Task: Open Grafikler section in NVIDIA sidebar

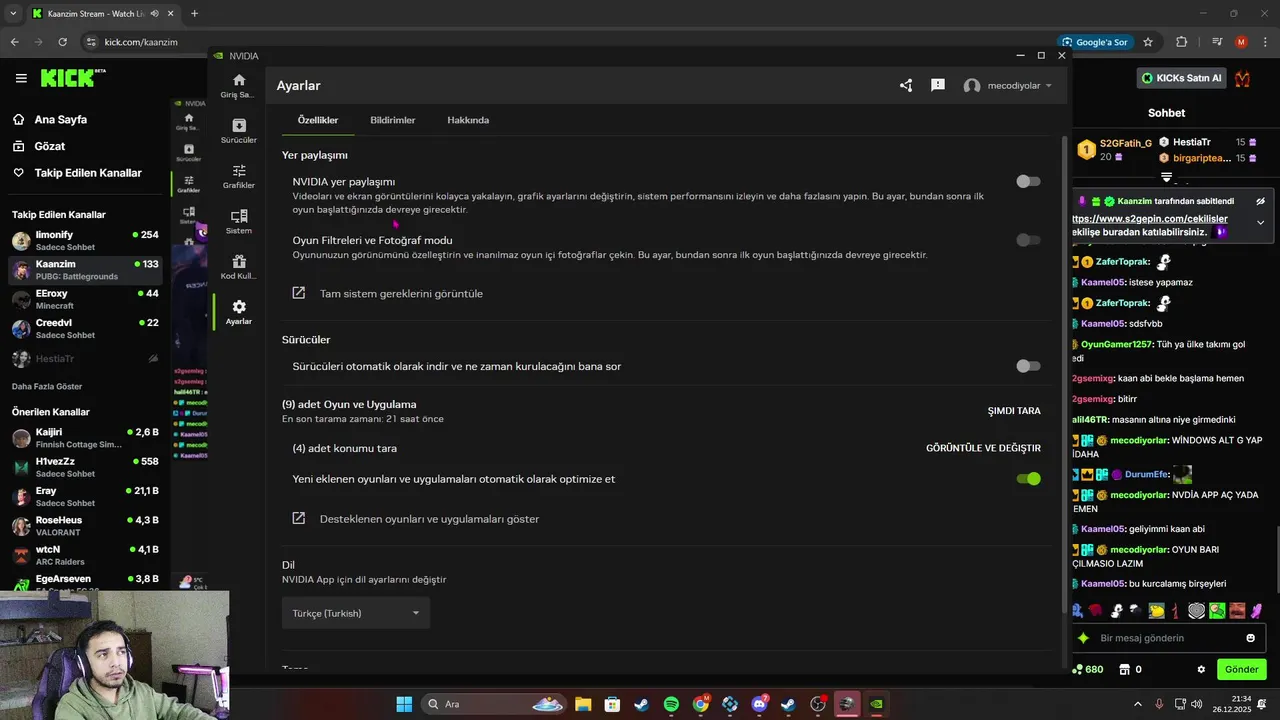Action: pos(239,176)
